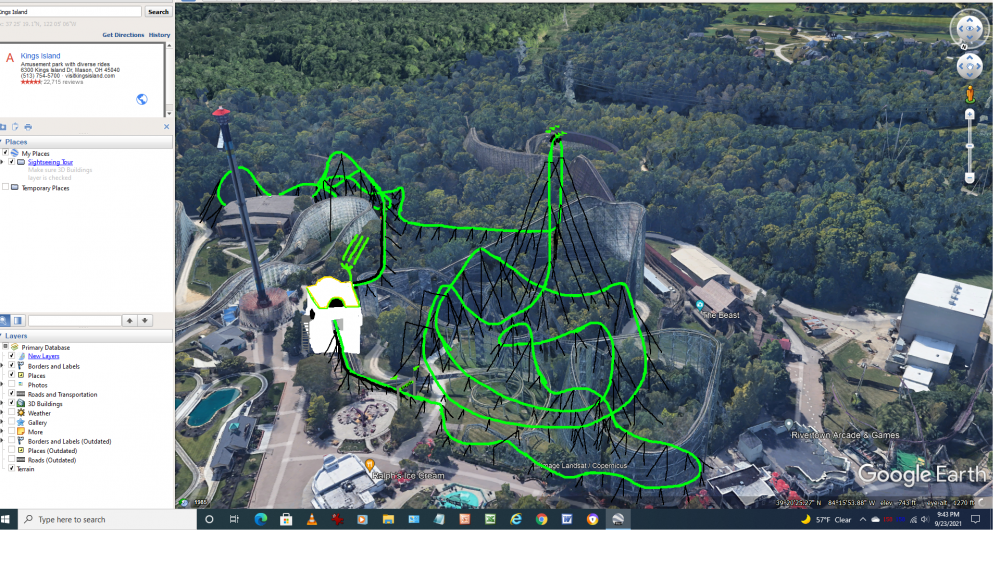Expand the 3D Buildings layer arrow
The width and height of the screenshot is (1000, 563).
(x=2, y=404)
